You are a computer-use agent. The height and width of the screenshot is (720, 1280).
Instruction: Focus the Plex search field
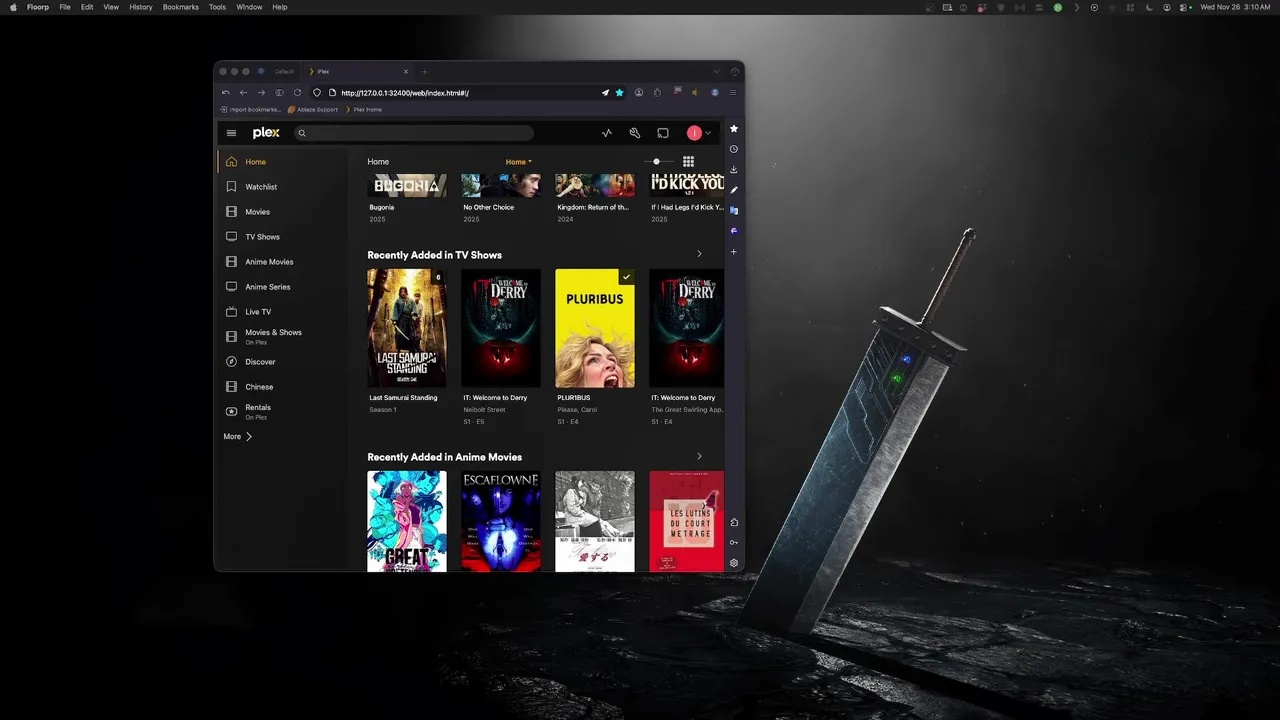414,133
